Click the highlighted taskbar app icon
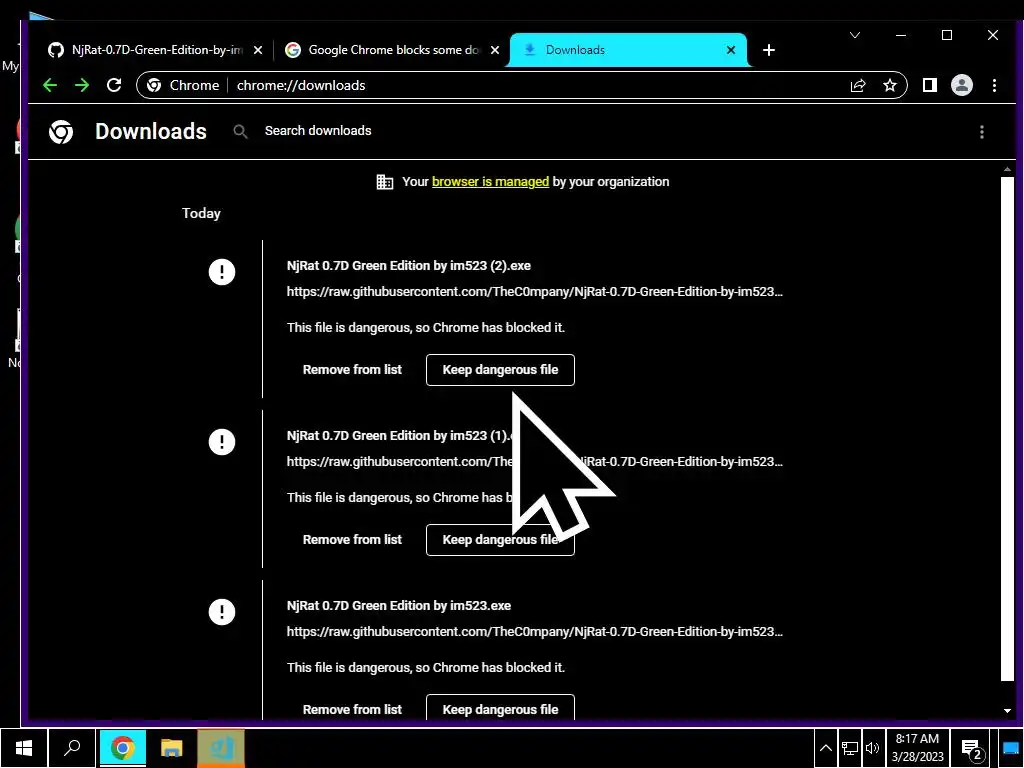 [x=221, y=748]
